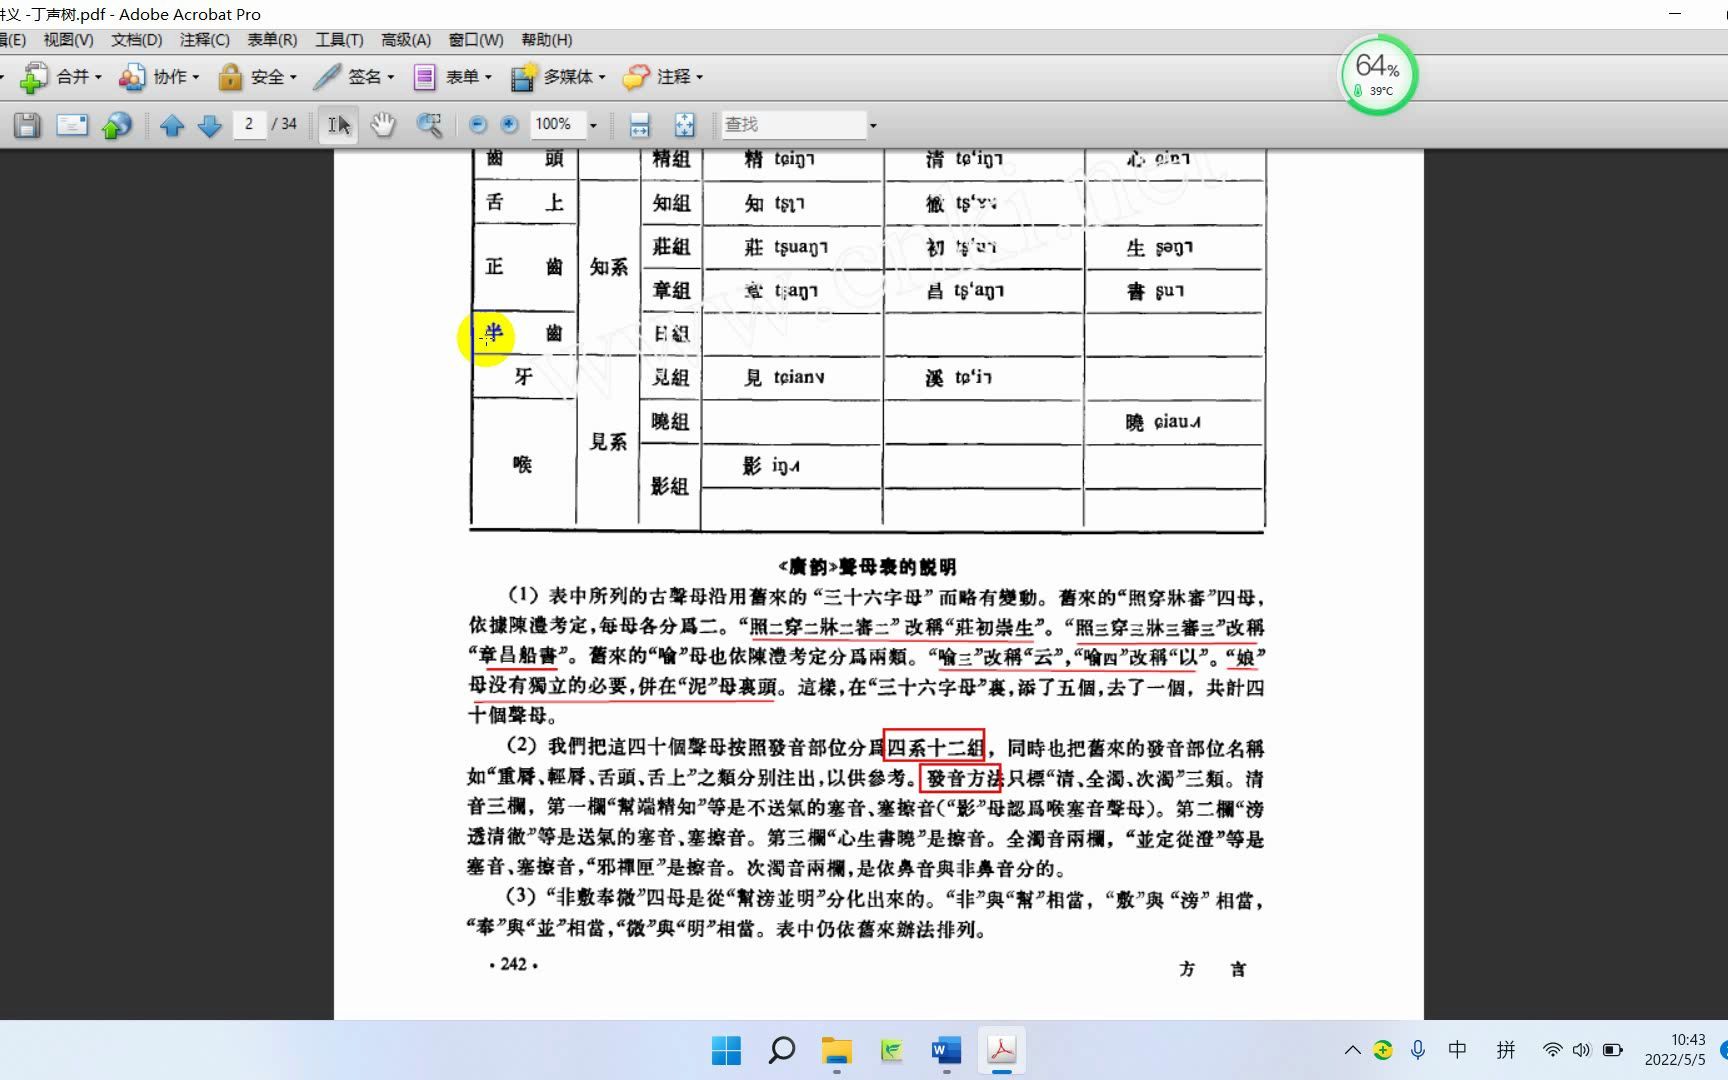Open the zoom percentage dropdown arrow
Viewport: 1728px width, 1080px height.
(593, 125)
